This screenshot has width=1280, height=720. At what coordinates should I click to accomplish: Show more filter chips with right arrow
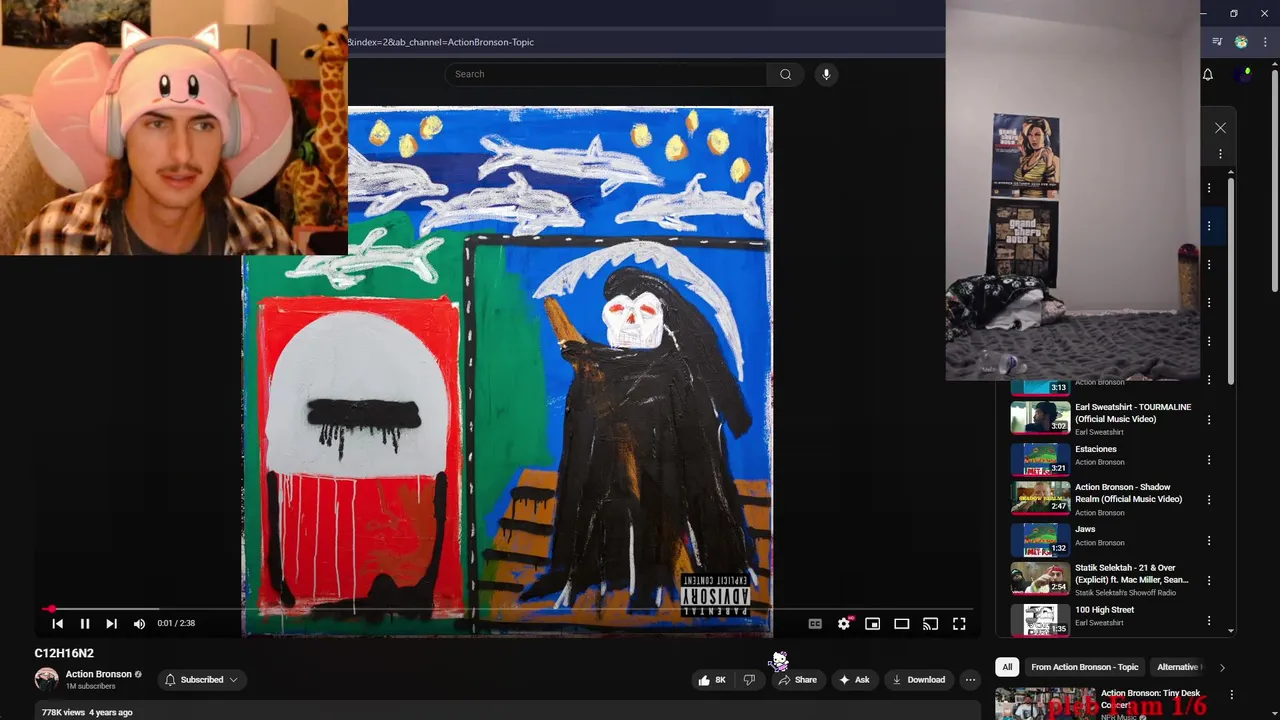1222,667
